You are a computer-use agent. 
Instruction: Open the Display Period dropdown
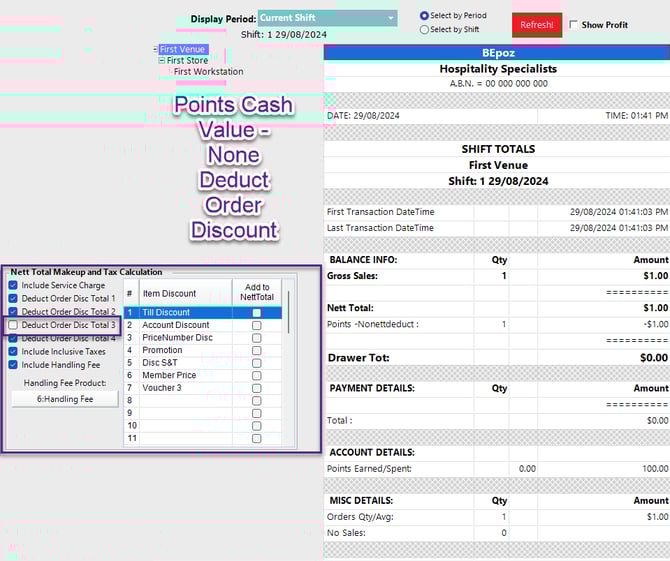(x=390, y=18)
